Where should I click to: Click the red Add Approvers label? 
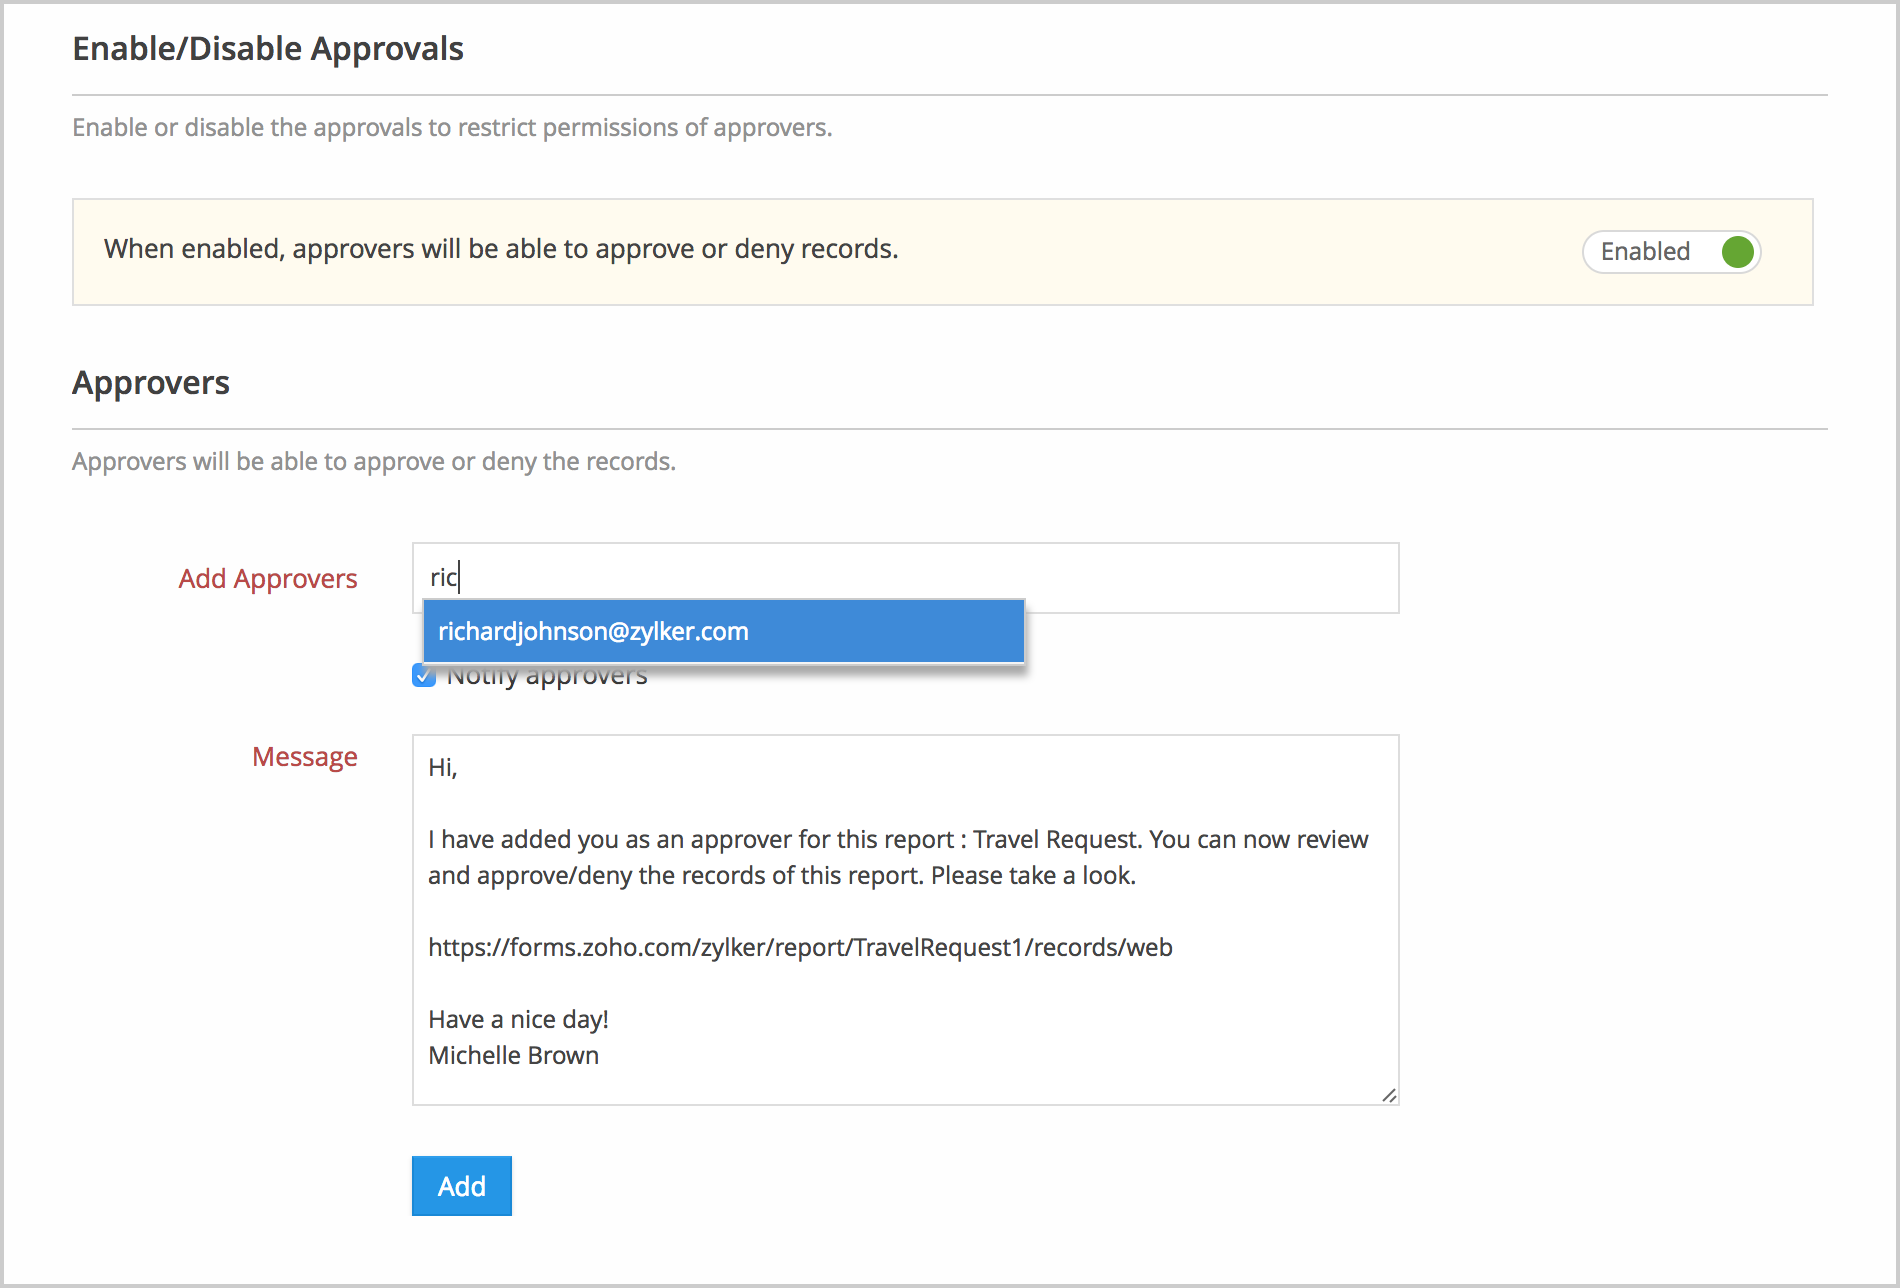pyautogui.click(x=267, y=579)
